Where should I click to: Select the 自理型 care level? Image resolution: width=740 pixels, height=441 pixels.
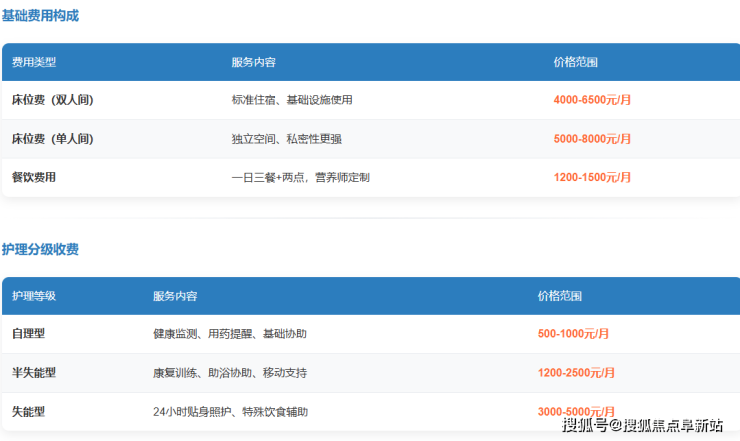point(28,334)
